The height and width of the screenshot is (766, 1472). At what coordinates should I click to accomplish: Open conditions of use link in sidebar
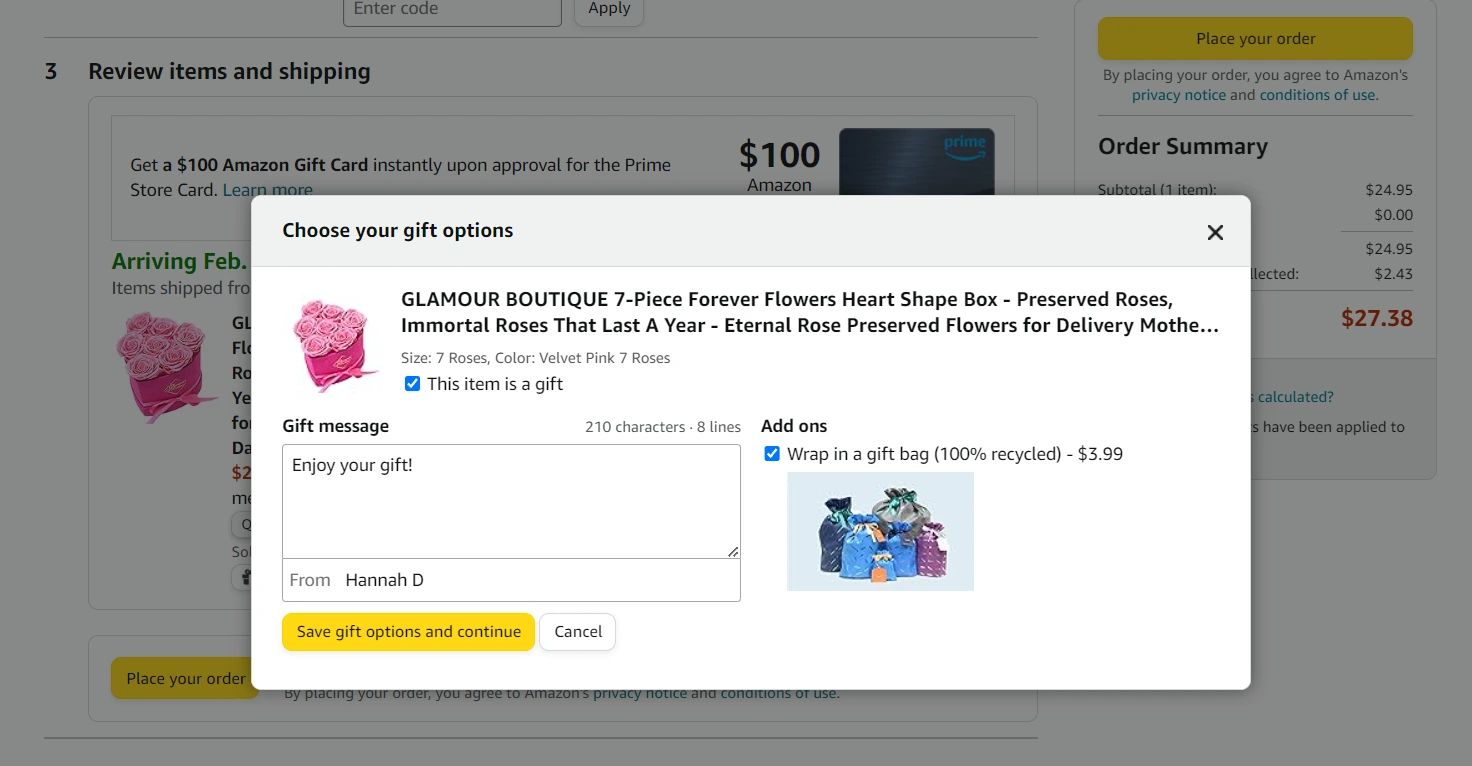pyautogui.click(x=1318, y=95)
